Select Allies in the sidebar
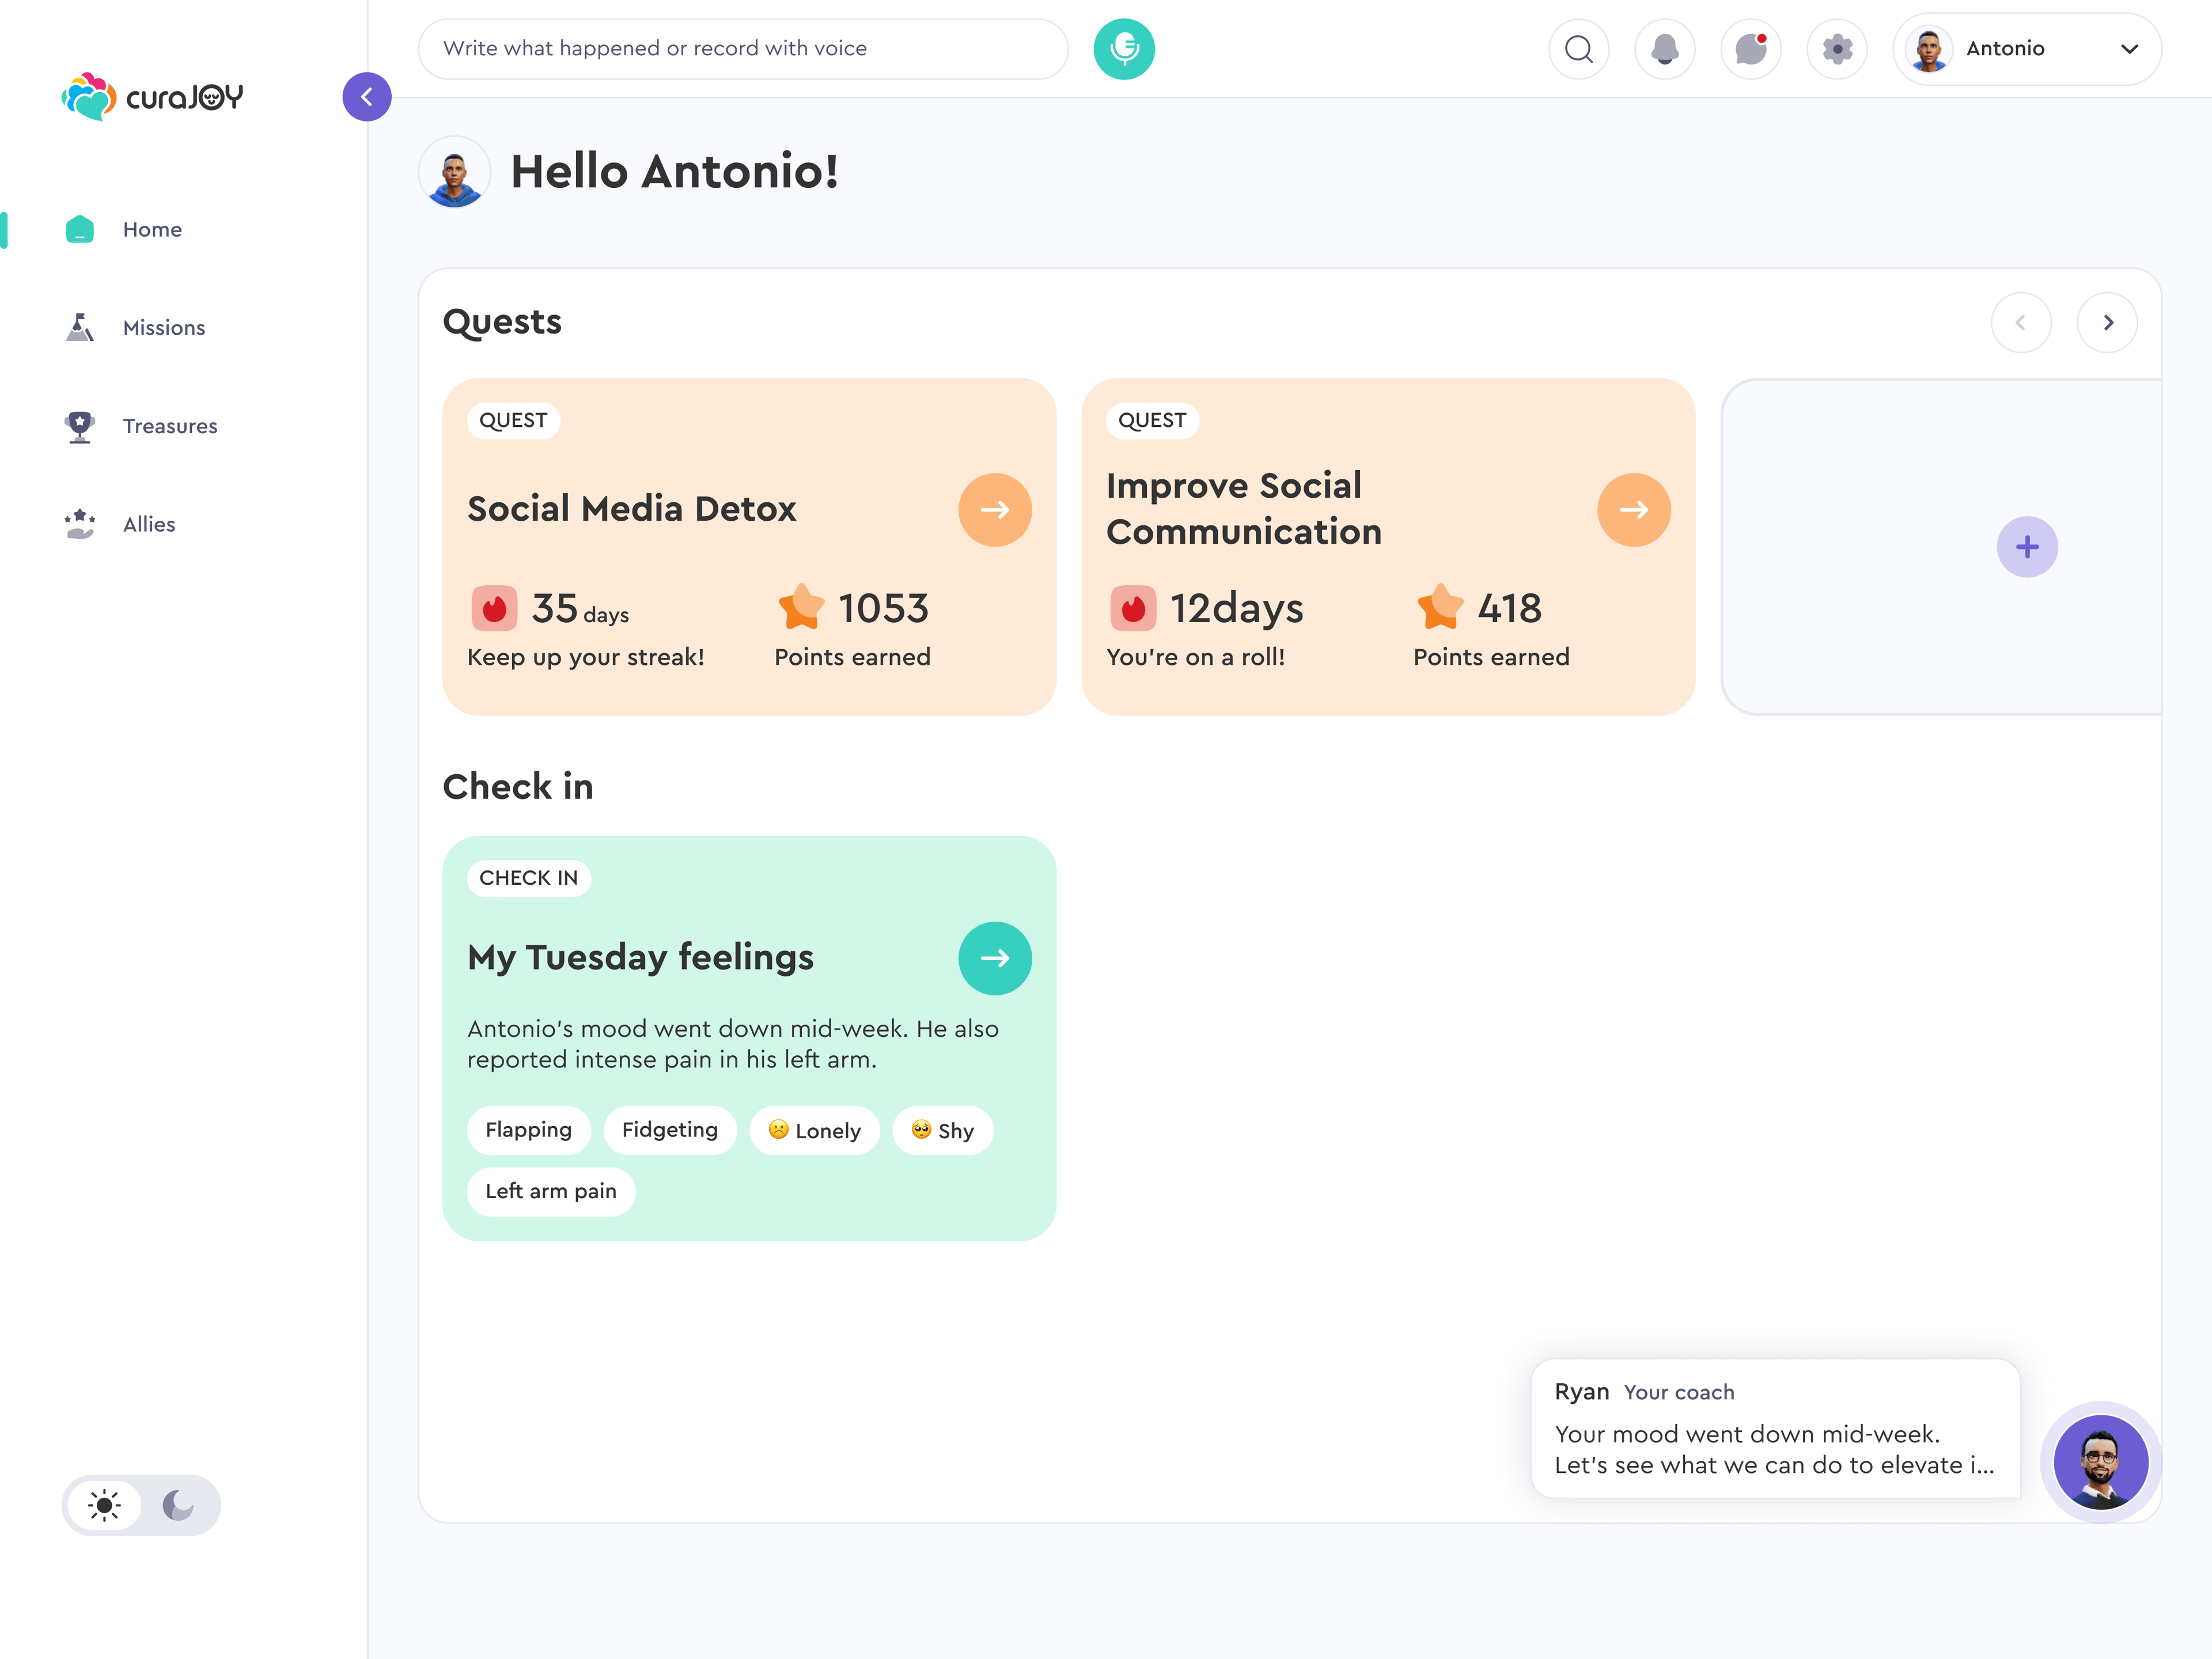Image resolution: width=2212 pixels, height=1659 pixels. click(x=149, y=524)
